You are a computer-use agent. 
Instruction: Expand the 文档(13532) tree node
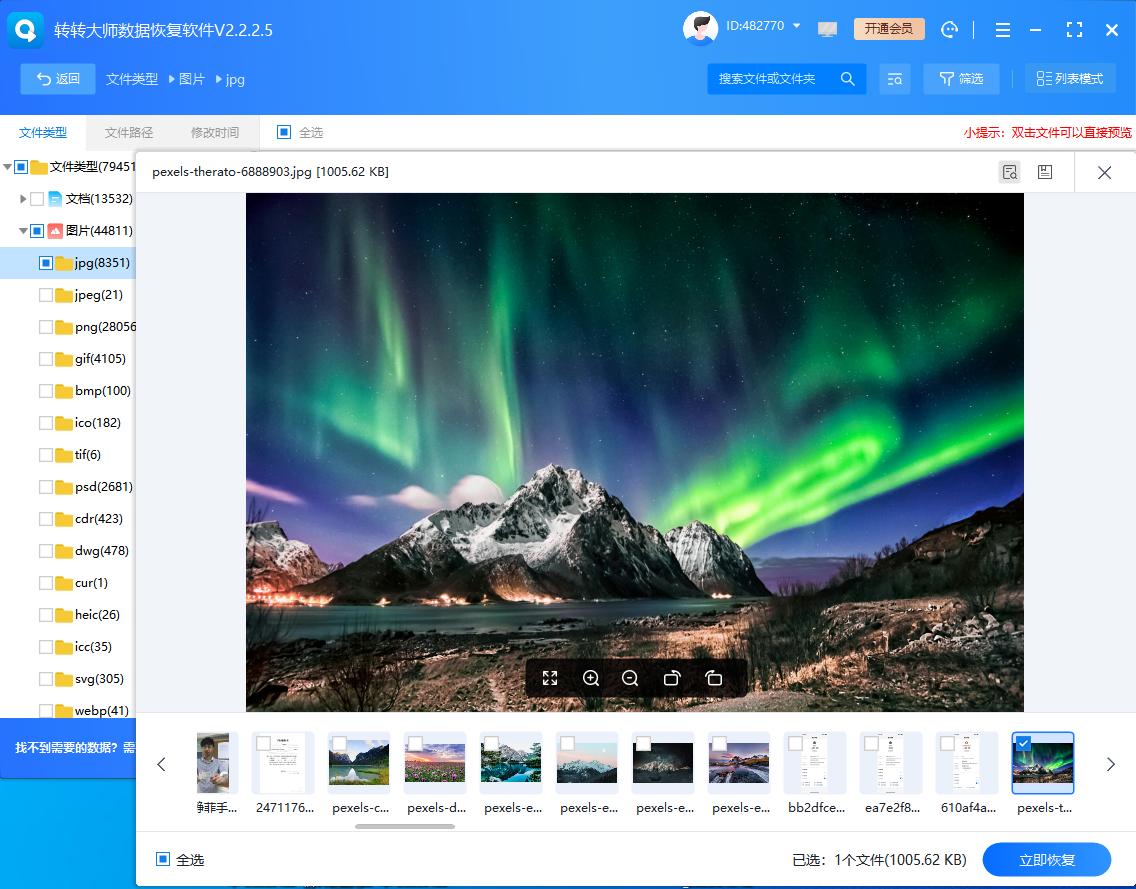click(22, 198)
